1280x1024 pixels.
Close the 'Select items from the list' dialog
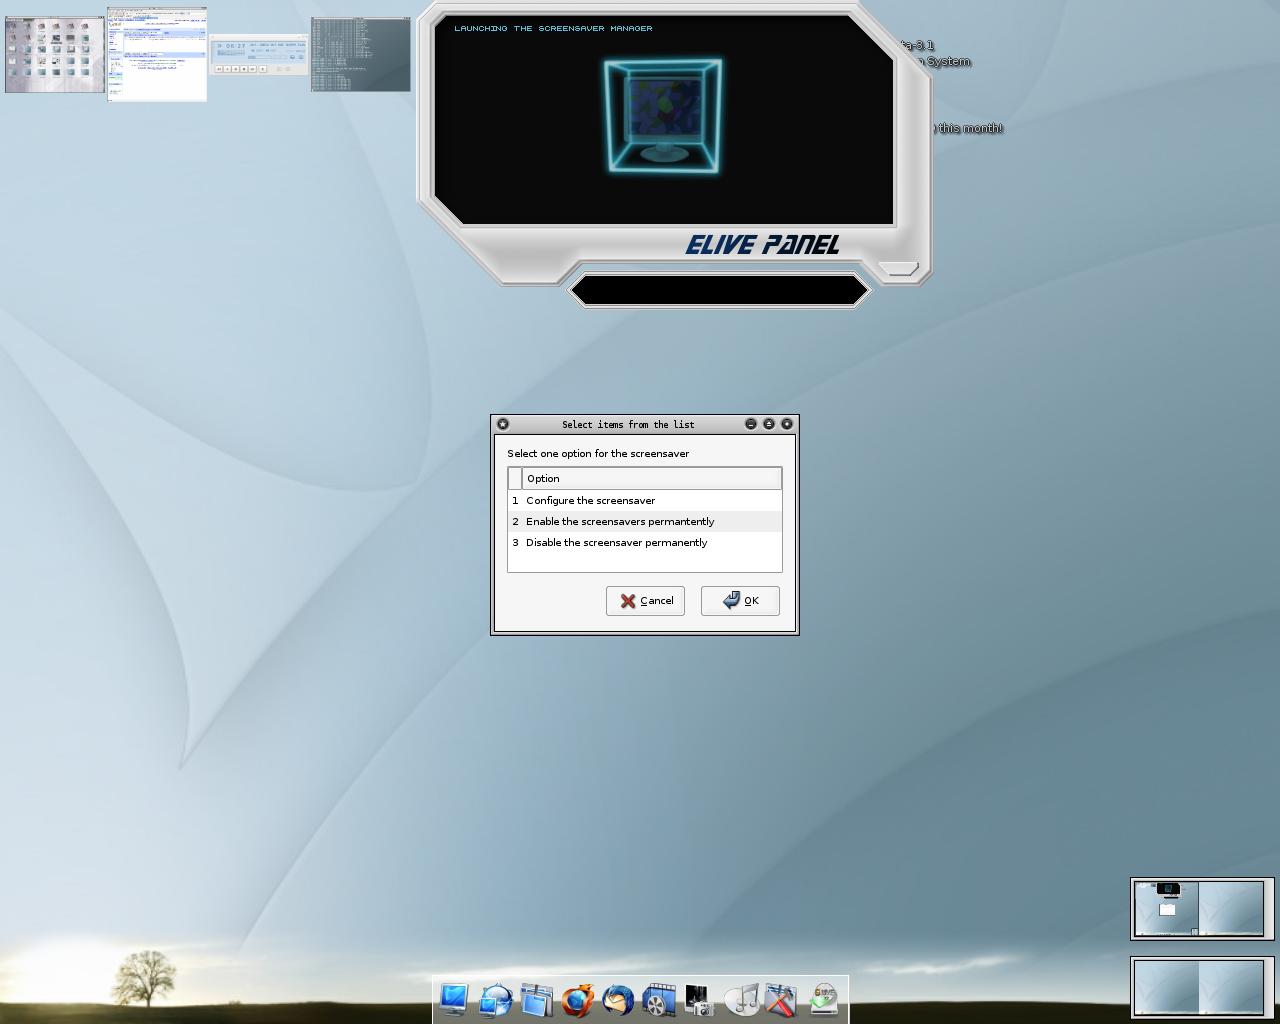[787, 424]
